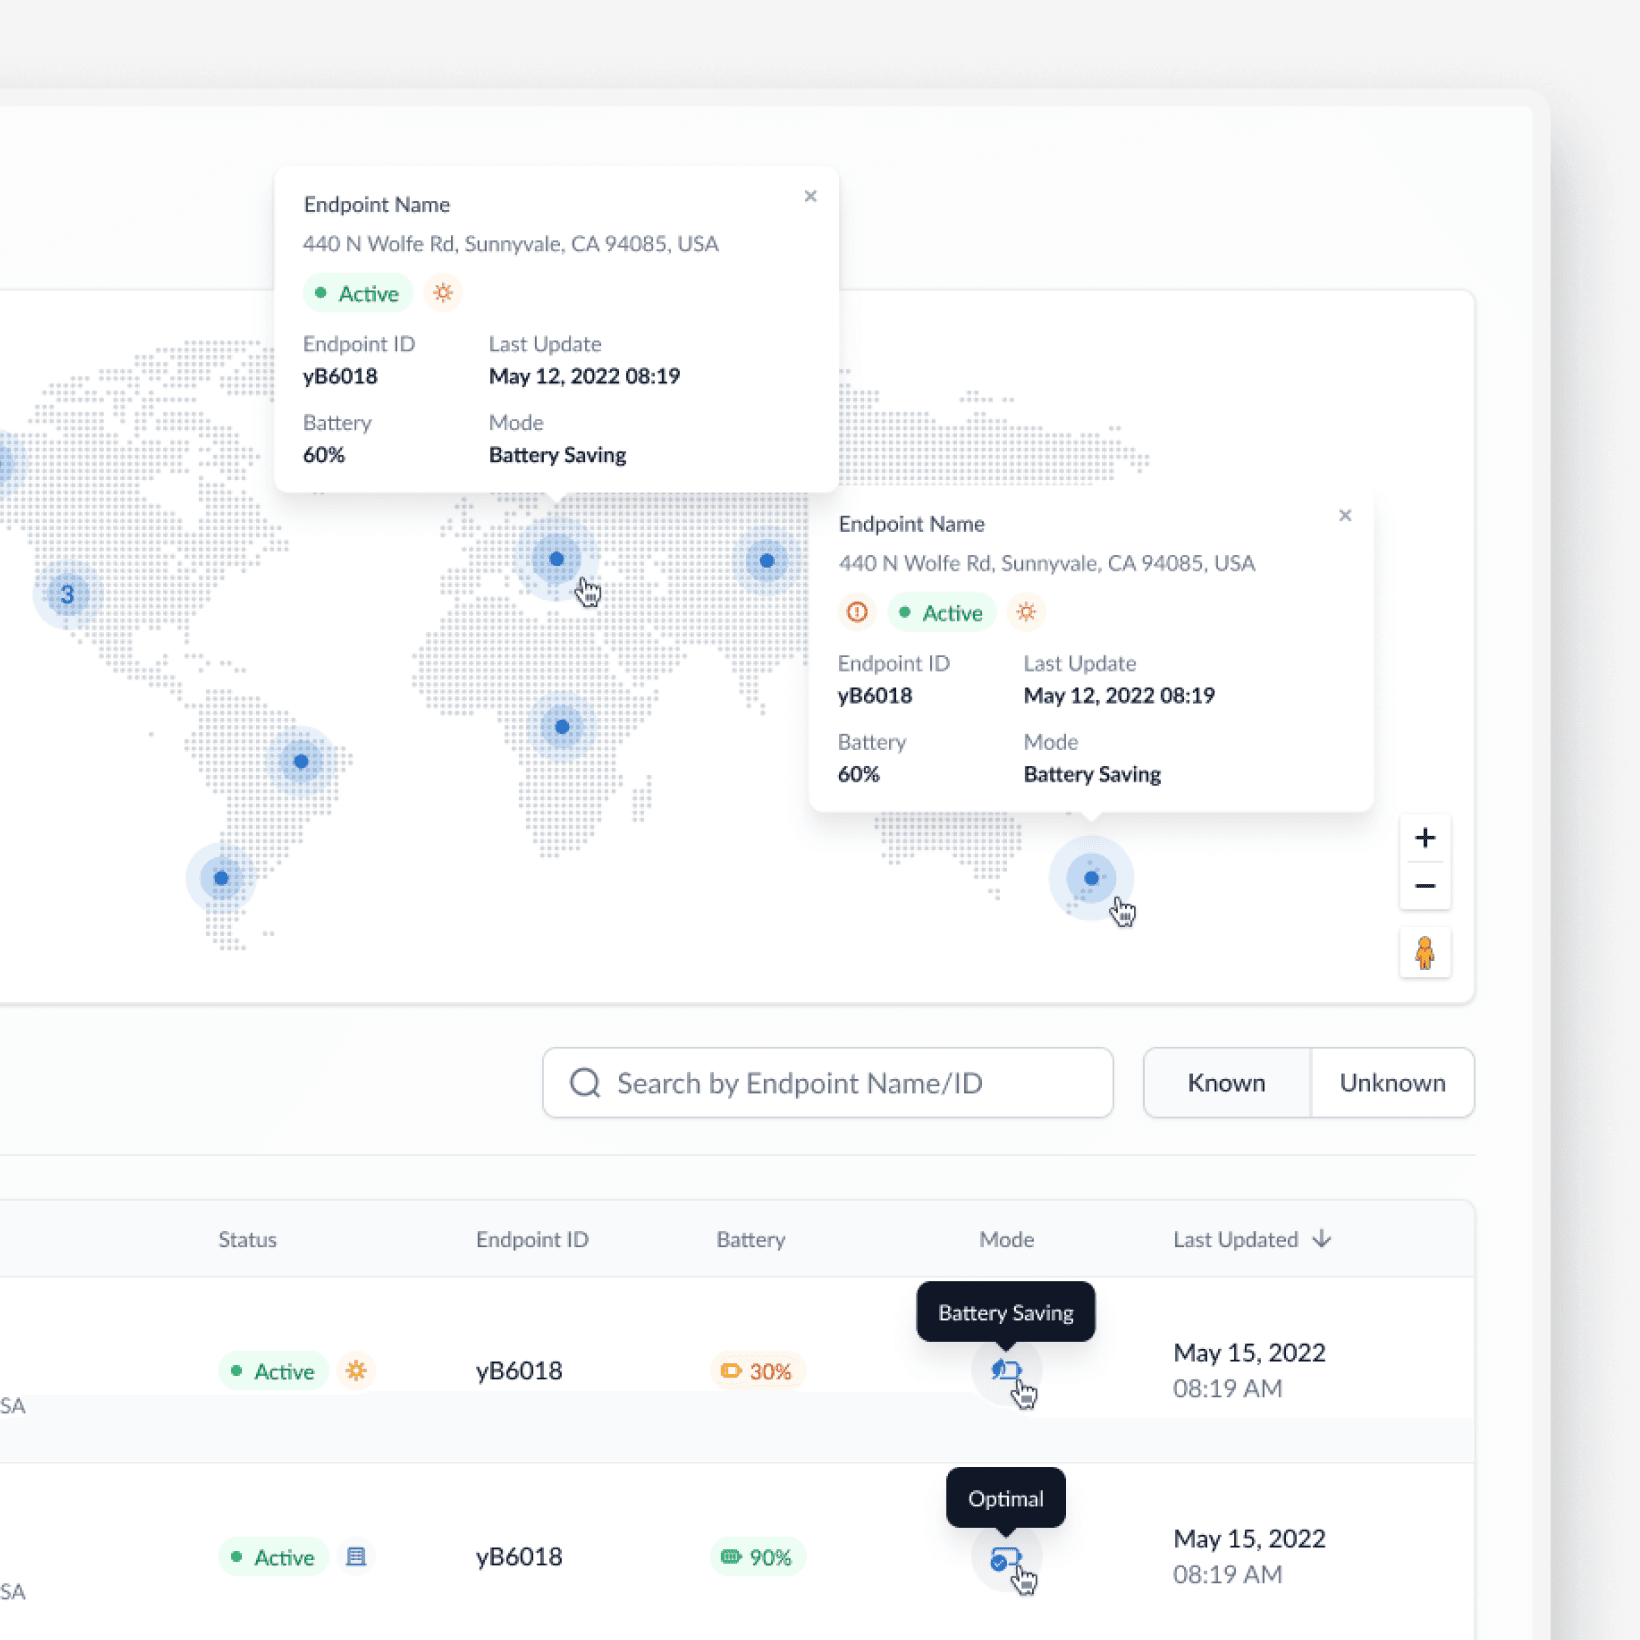The height and width of the screenshot is (1640, 1640).
Task: Click the Active badge in lower popup
Action: point(941,612)
